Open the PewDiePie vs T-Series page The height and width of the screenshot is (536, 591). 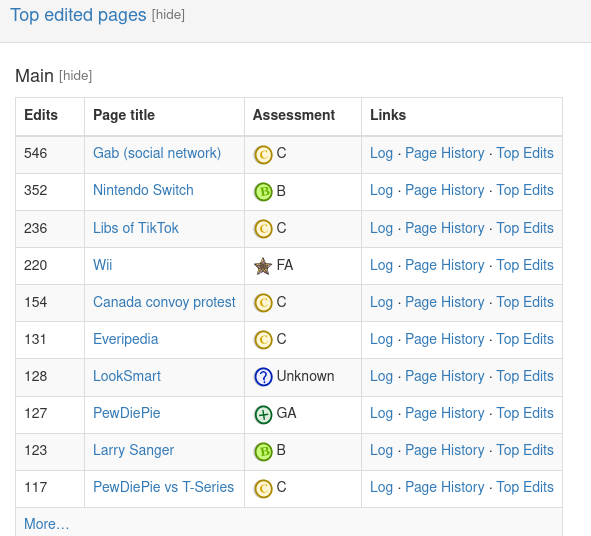pyautogui.click(x=164, y=487)
